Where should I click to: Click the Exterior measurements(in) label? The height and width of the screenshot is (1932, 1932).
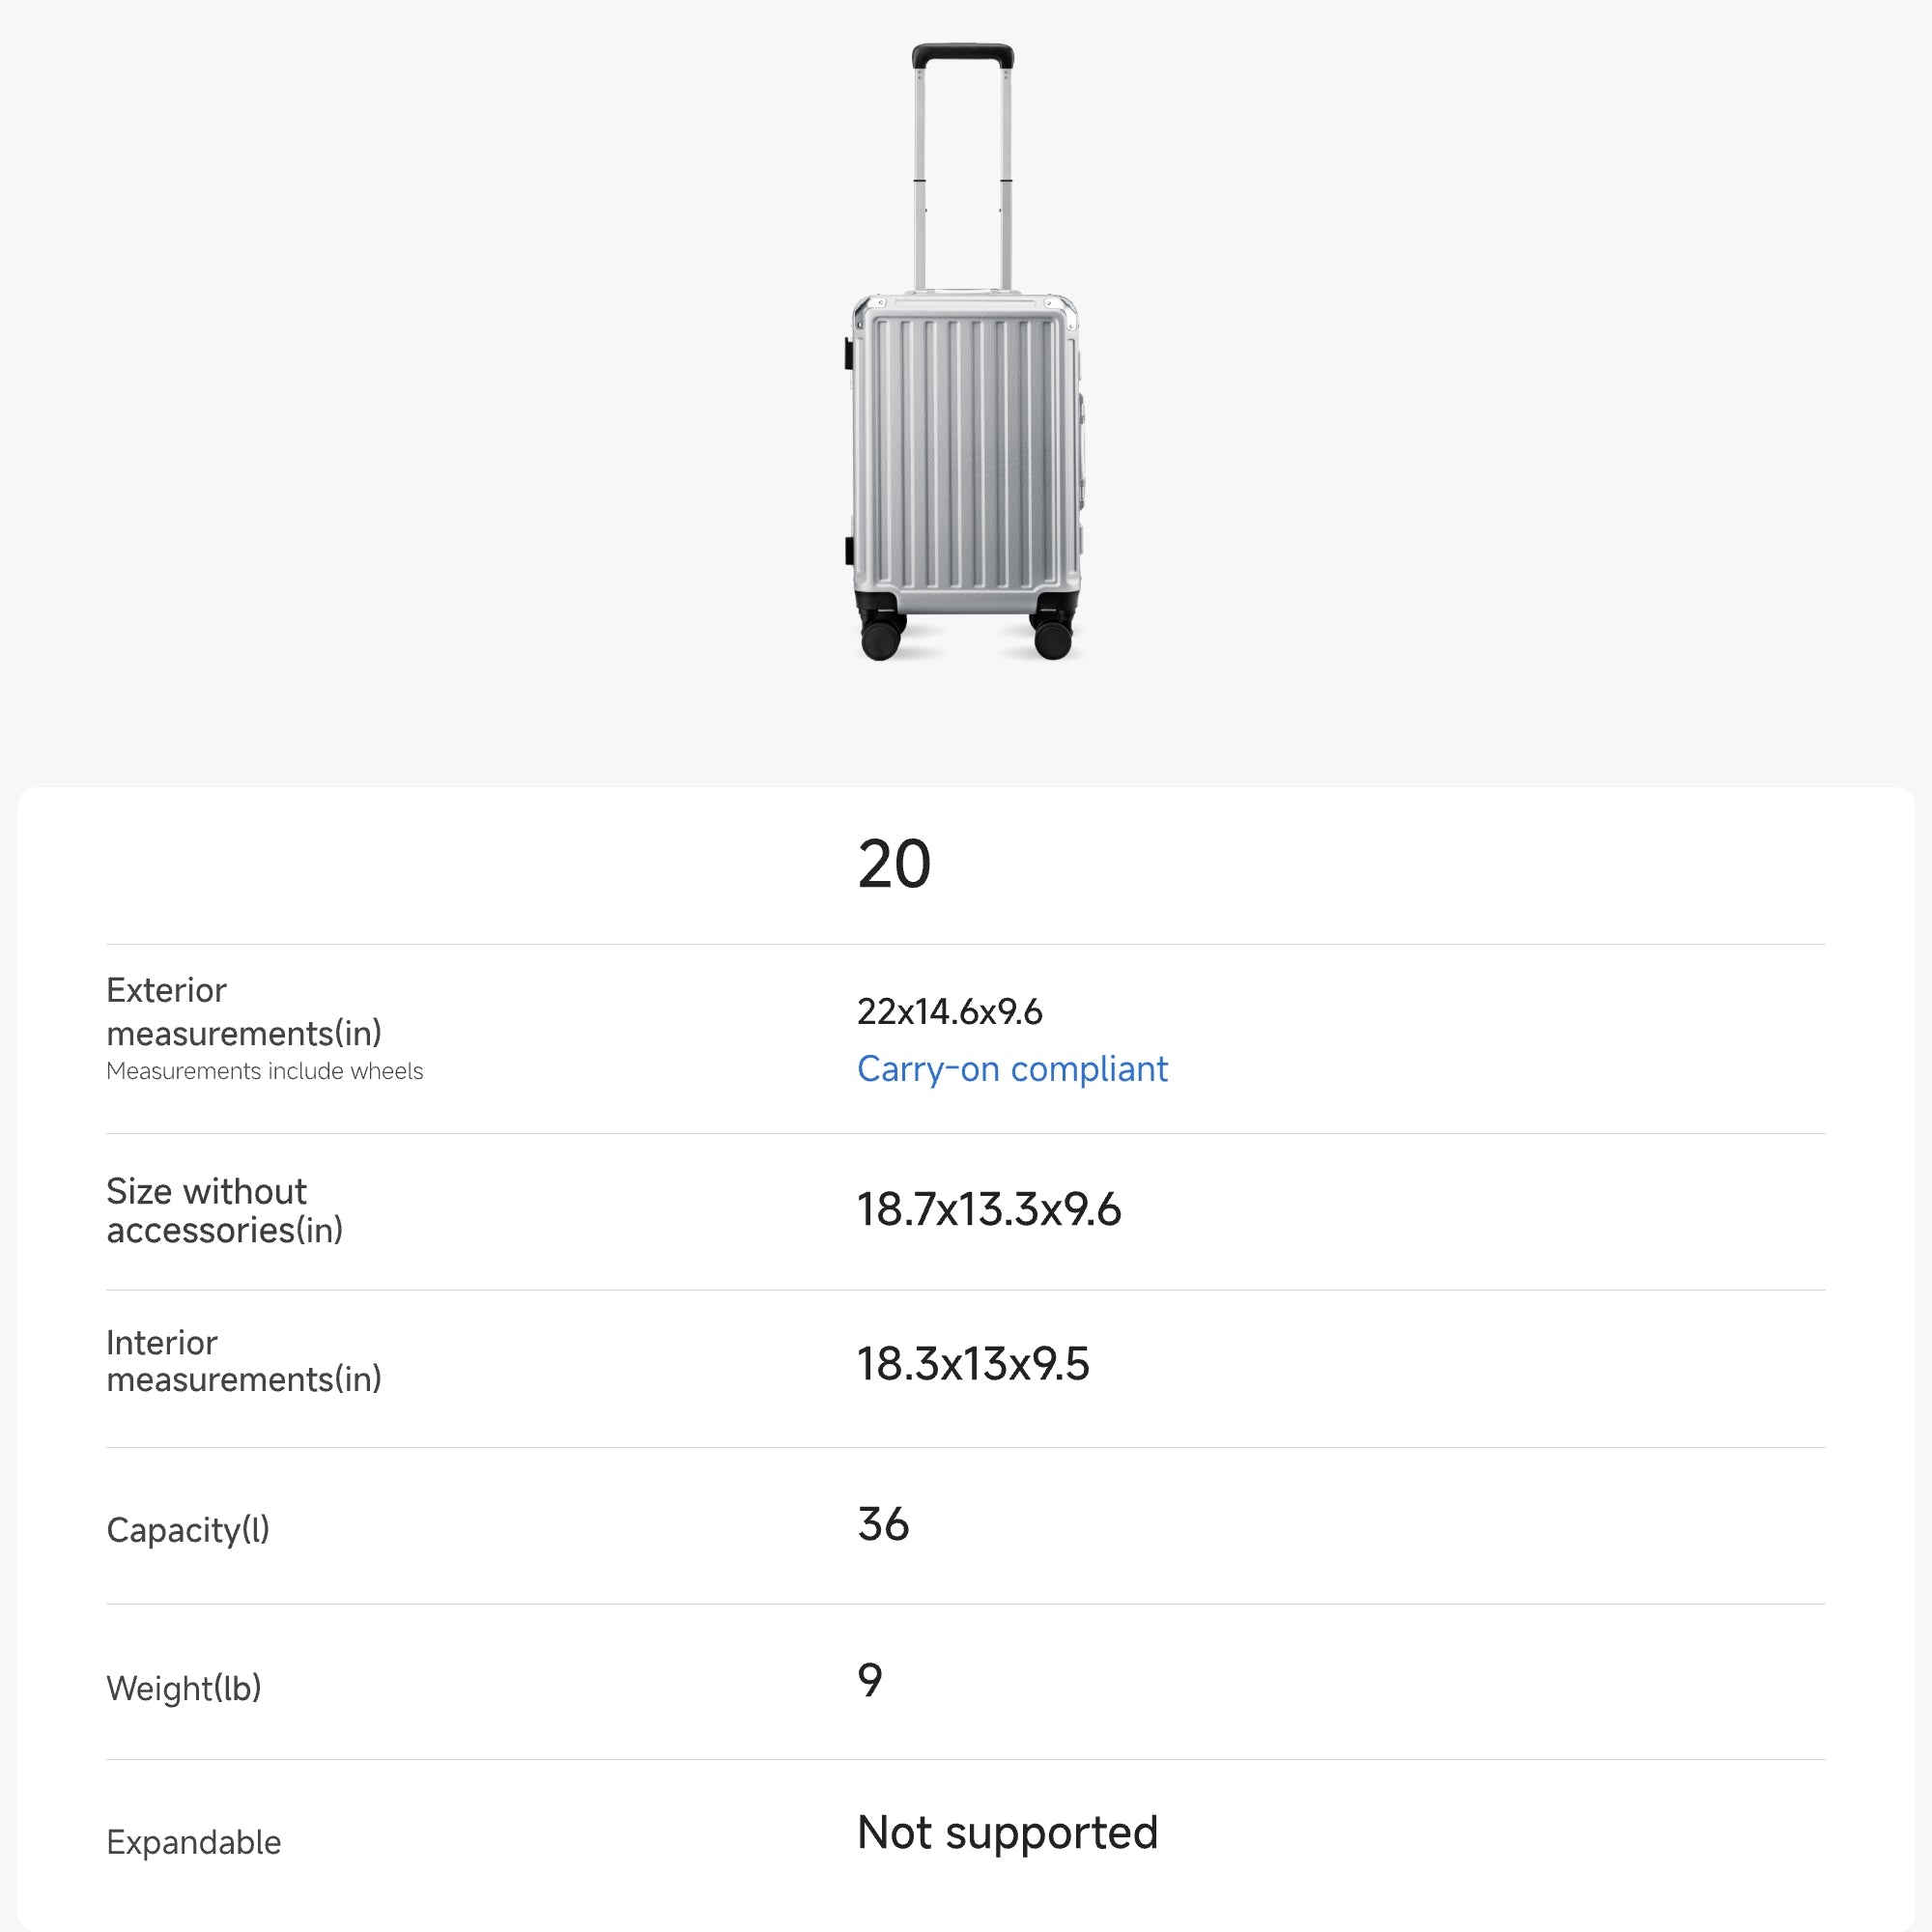tap(244, 1011)
